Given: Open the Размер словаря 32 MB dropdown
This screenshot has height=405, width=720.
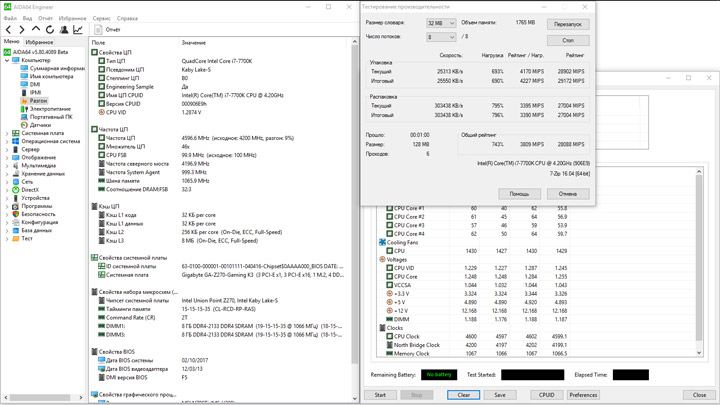Looking at the screenshot, I should [441, 23].
